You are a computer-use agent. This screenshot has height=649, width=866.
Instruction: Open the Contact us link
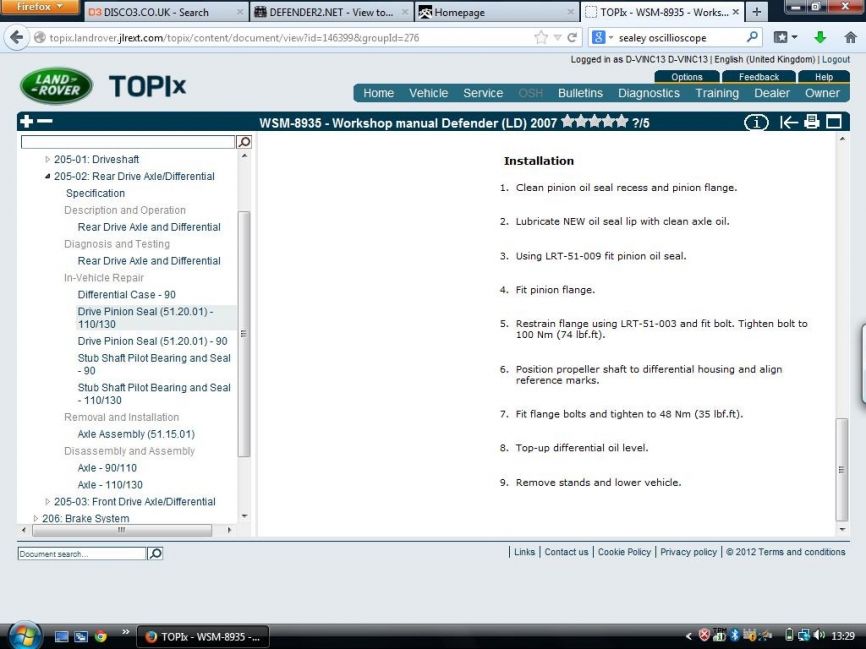tap(566, 552)
